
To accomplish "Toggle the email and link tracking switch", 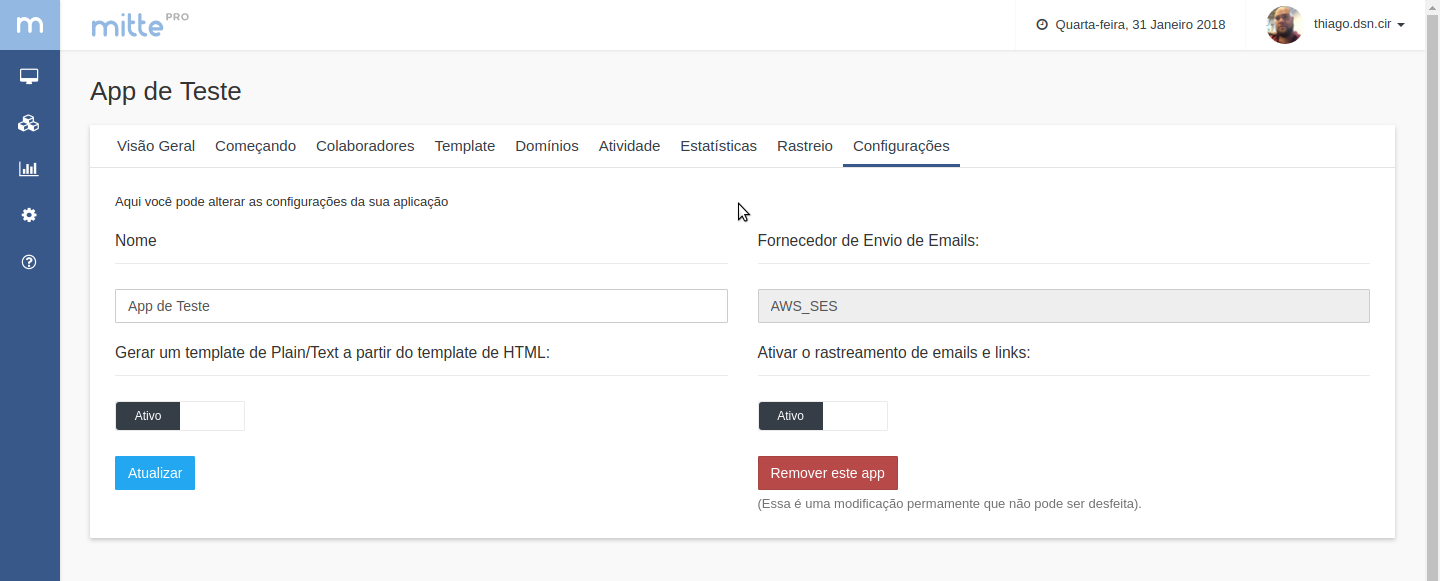I will coord(822,416).
